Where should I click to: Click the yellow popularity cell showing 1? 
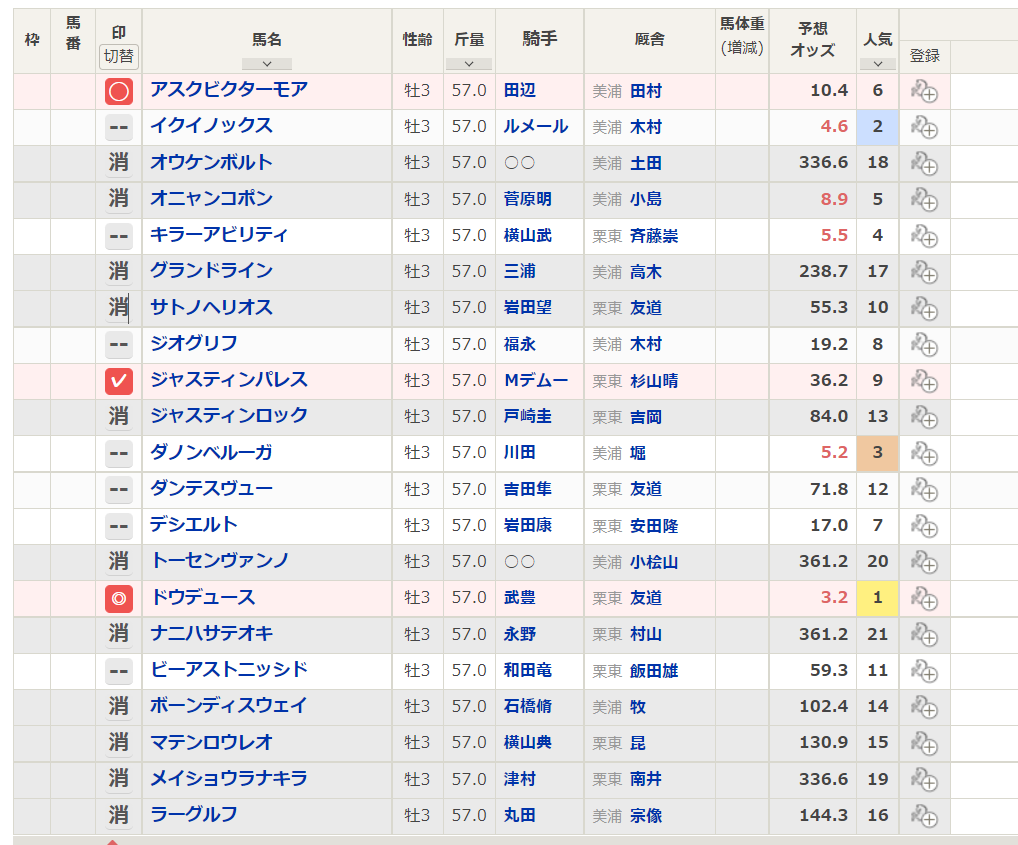pos(877,598)
